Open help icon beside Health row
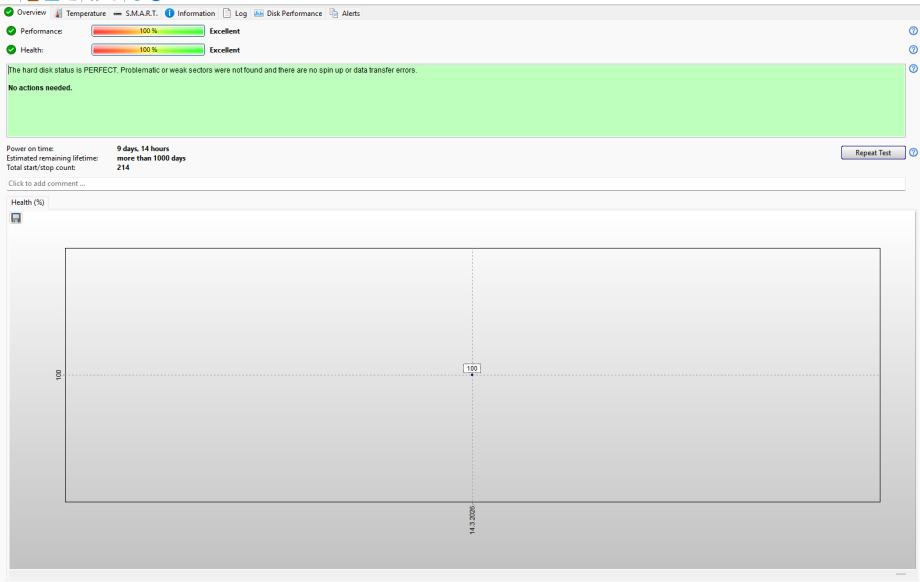This screenshot has height=582, width=920. pyautogui.click(x=913, y=50)
